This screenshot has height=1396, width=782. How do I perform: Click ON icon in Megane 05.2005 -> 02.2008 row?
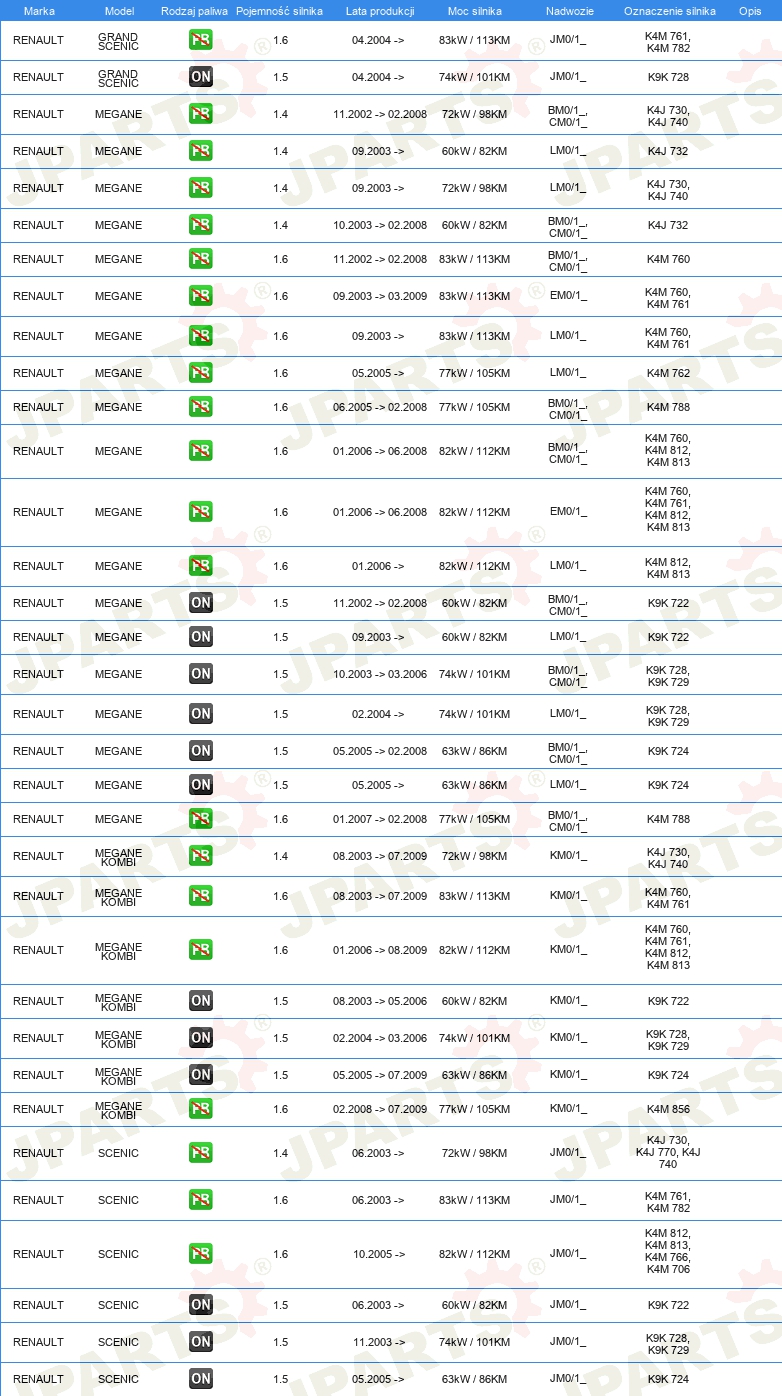pyautogui.click(x=201, y=751)
